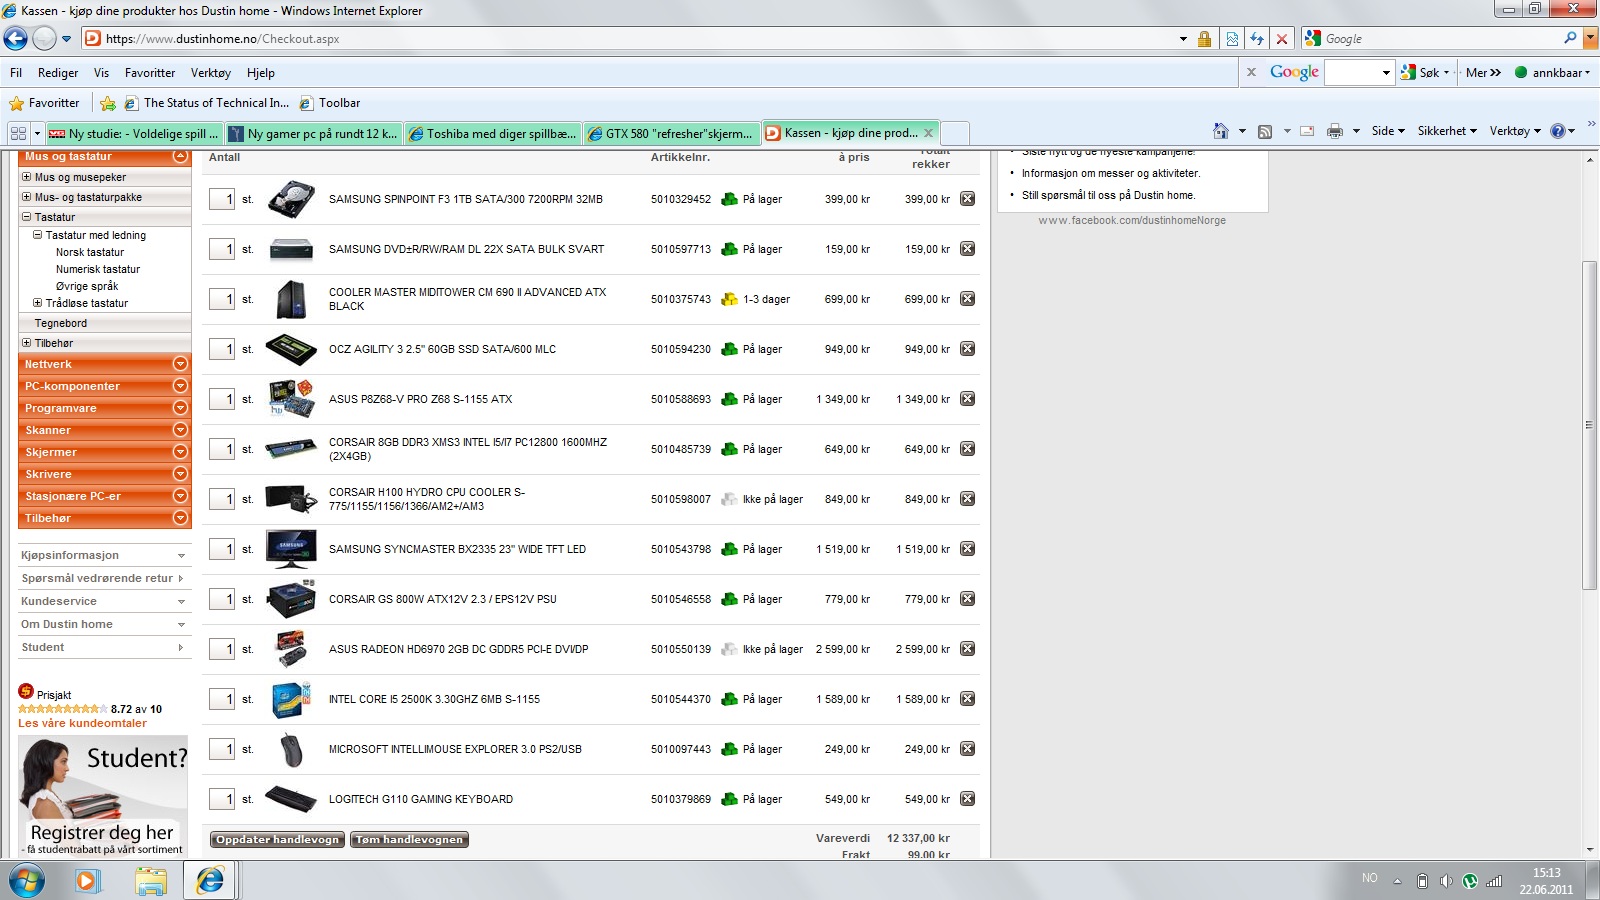Open the Side command bar dropdown

click(1388, 131)
